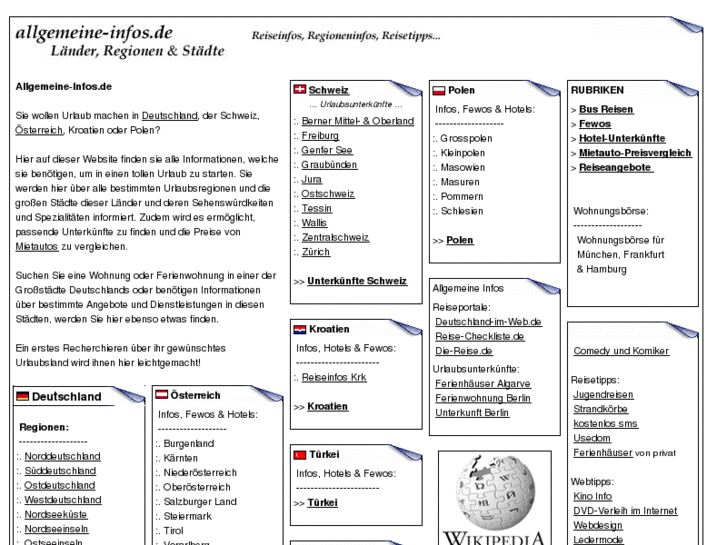Open the Tessin link
Screen dimensions: 727x545
pyautogui.click(x=317, y=208)
